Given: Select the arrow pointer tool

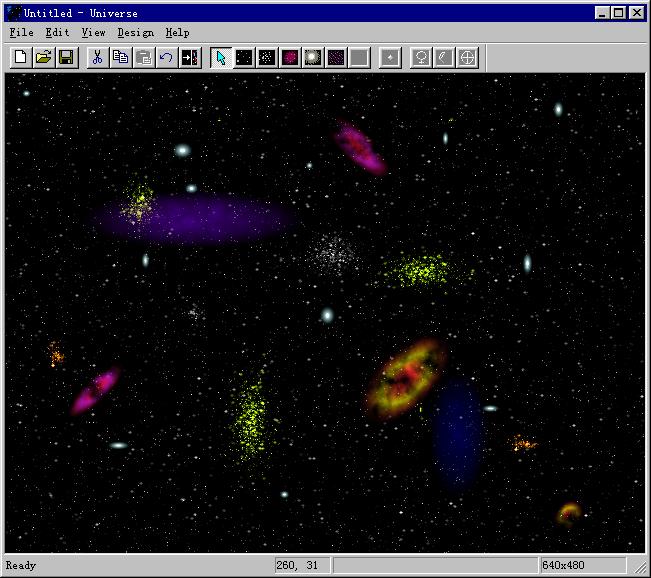Looking at the screenshot, I should [221, 57].
